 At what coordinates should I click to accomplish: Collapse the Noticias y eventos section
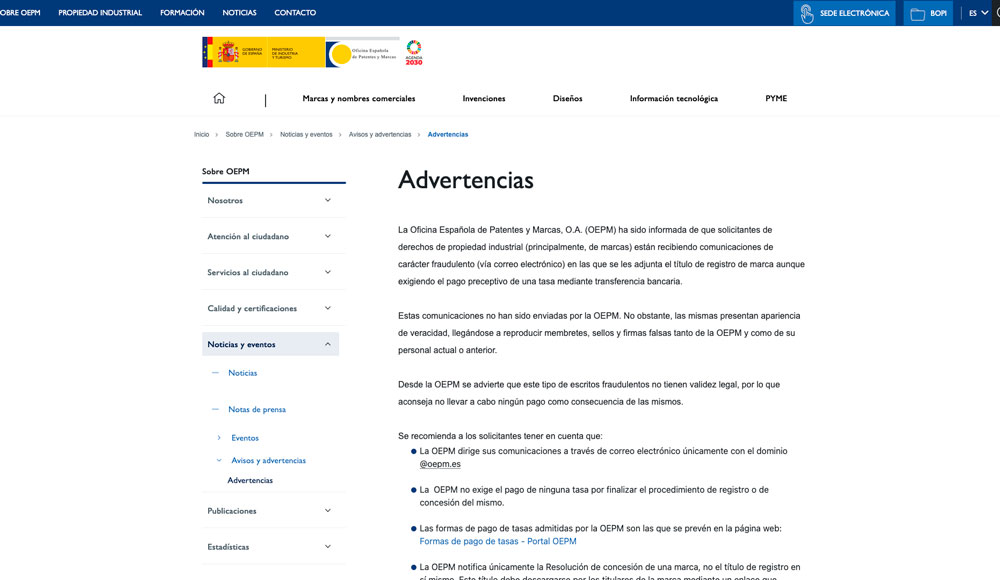click(x=326, y=343)
